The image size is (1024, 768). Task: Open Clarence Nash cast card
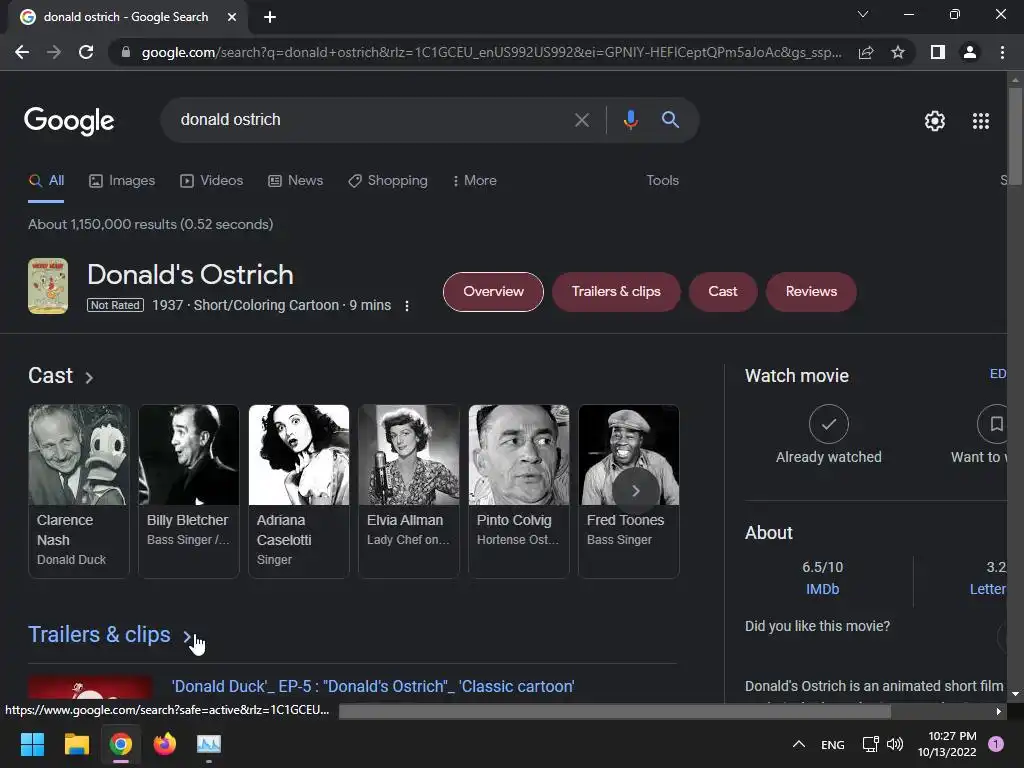tap(79, 491)
